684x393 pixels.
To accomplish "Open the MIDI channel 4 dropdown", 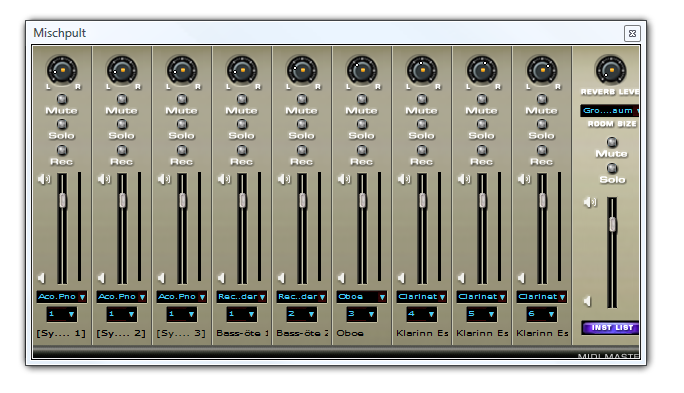I will (421, 314).
